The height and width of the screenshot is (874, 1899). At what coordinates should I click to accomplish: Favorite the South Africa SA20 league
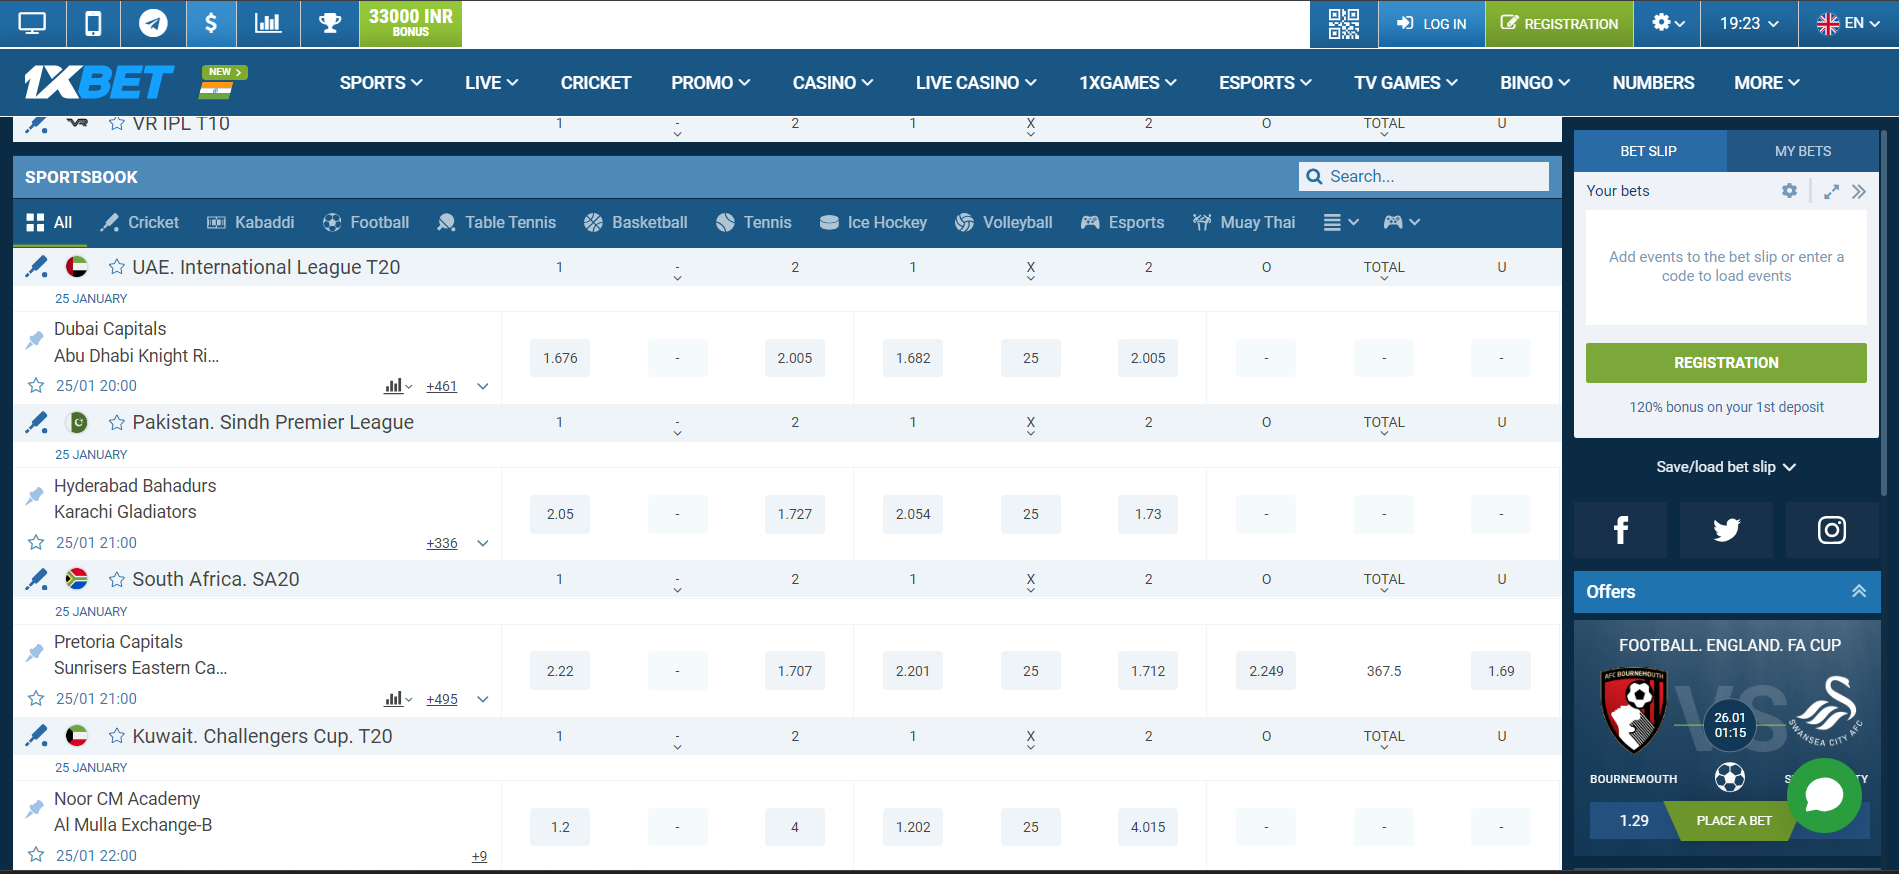coord(117,580)
